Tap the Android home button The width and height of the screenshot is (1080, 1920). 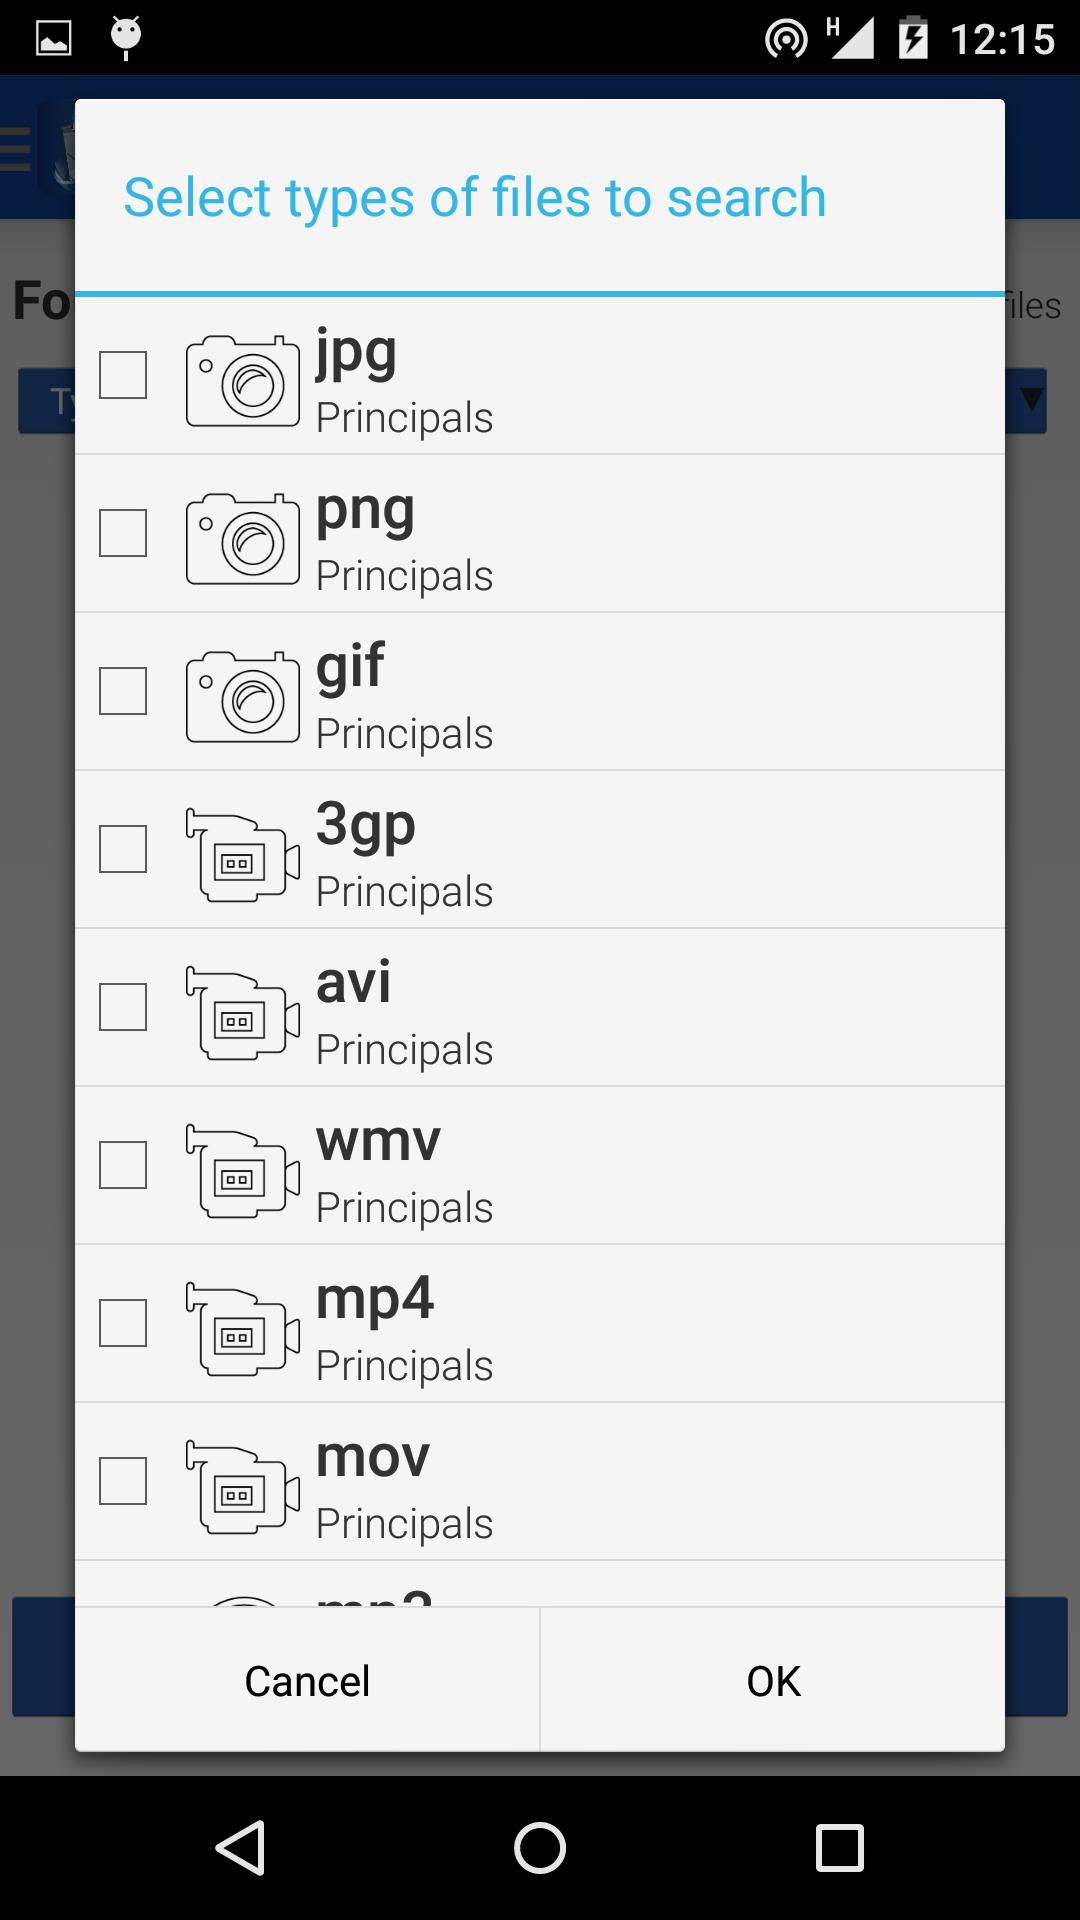540,1847
